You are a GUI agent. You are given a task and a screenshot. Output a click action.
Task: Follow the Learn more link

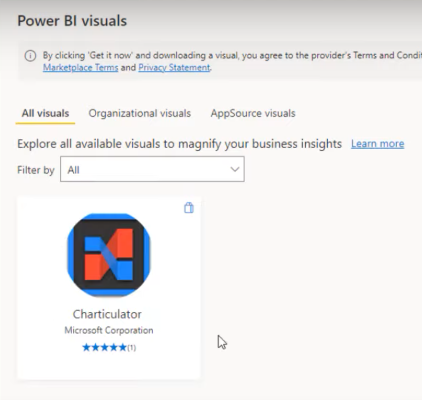(378, 144)
